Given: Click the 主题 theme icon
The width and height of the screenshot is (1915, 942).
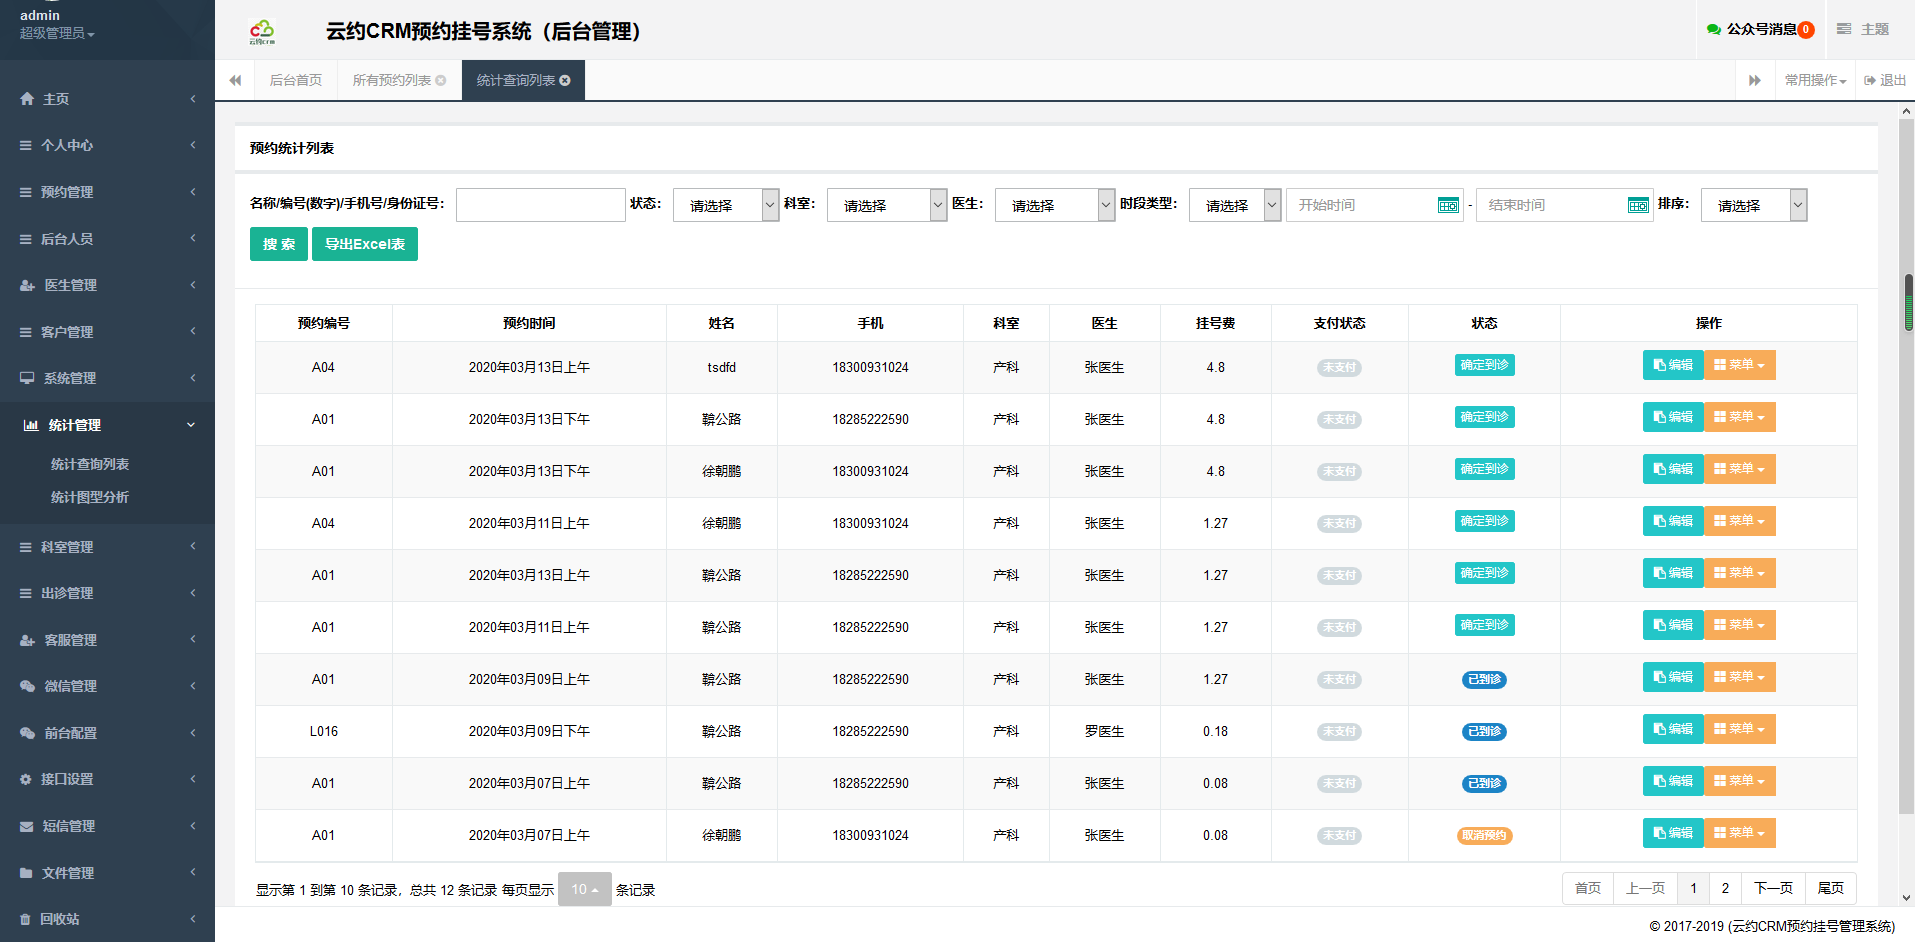Looking at the screenshot, I should click(1844, 30).
